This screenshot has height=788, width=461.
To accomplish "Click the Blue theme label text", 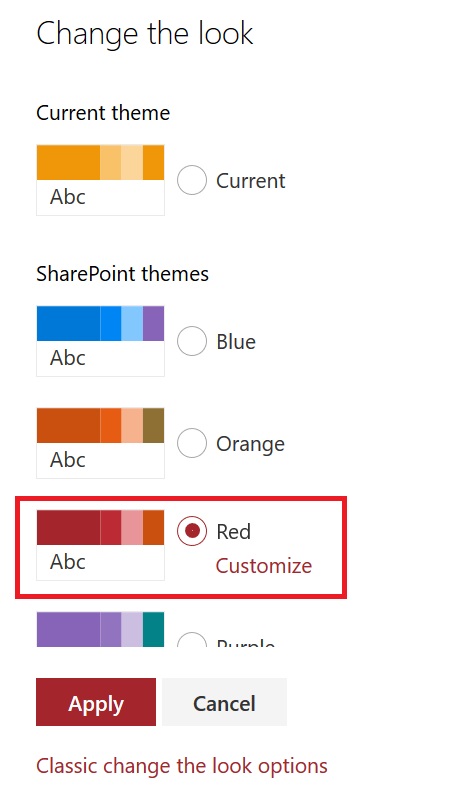I will tap(236, 342).
